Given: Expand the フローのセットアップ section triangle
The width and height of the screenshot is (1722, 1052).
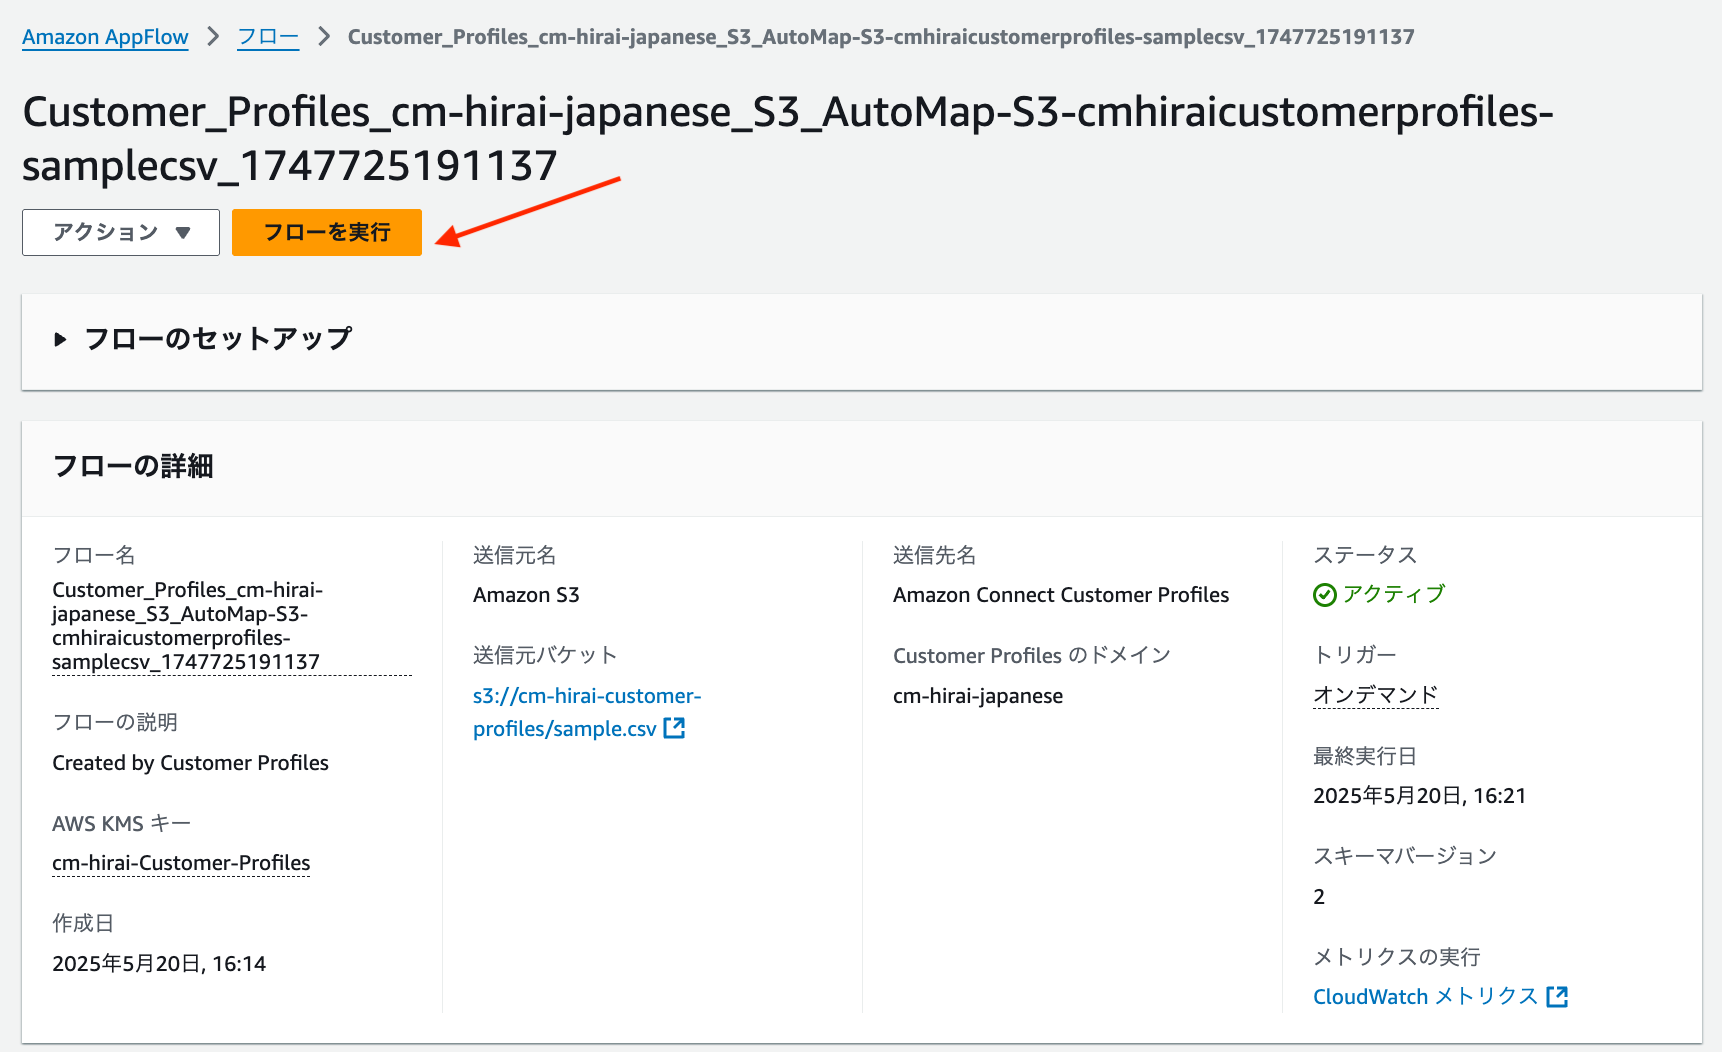Looking at the screenshot, I should click(x=60, y=340).
